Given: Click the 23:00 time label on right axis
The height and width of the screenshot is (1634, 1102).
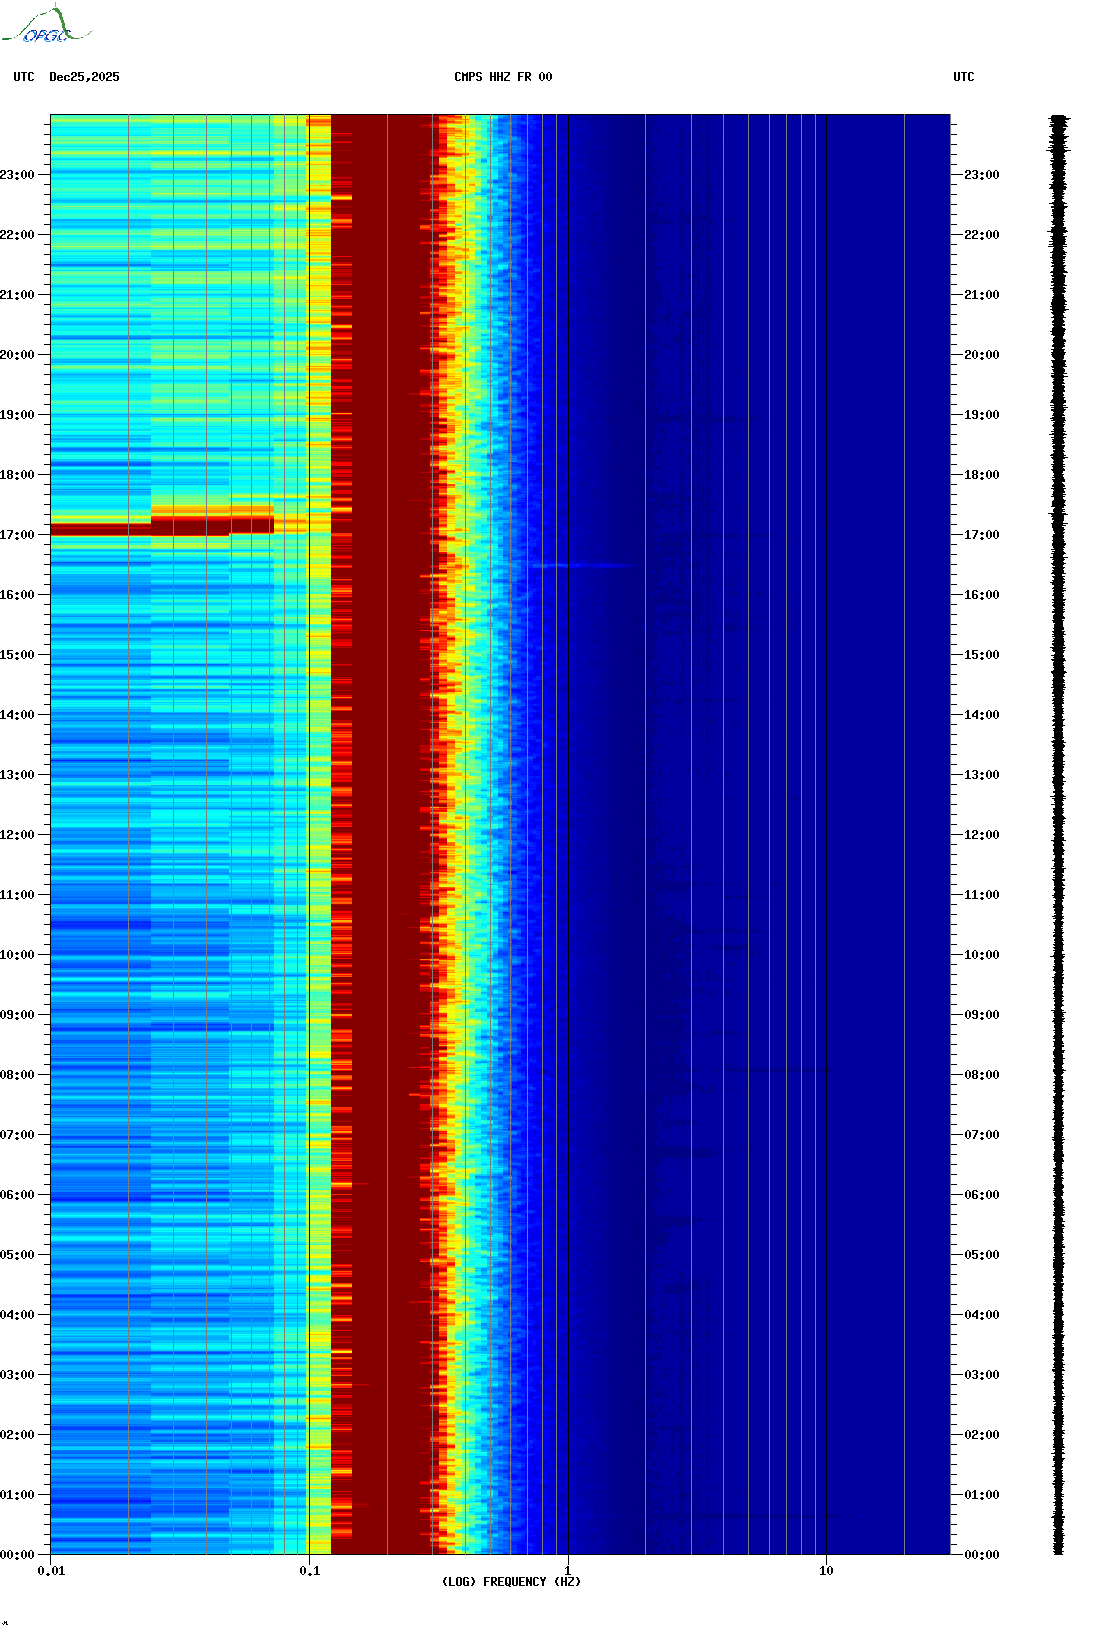Looking at the screenshot, I should [981, 175].
